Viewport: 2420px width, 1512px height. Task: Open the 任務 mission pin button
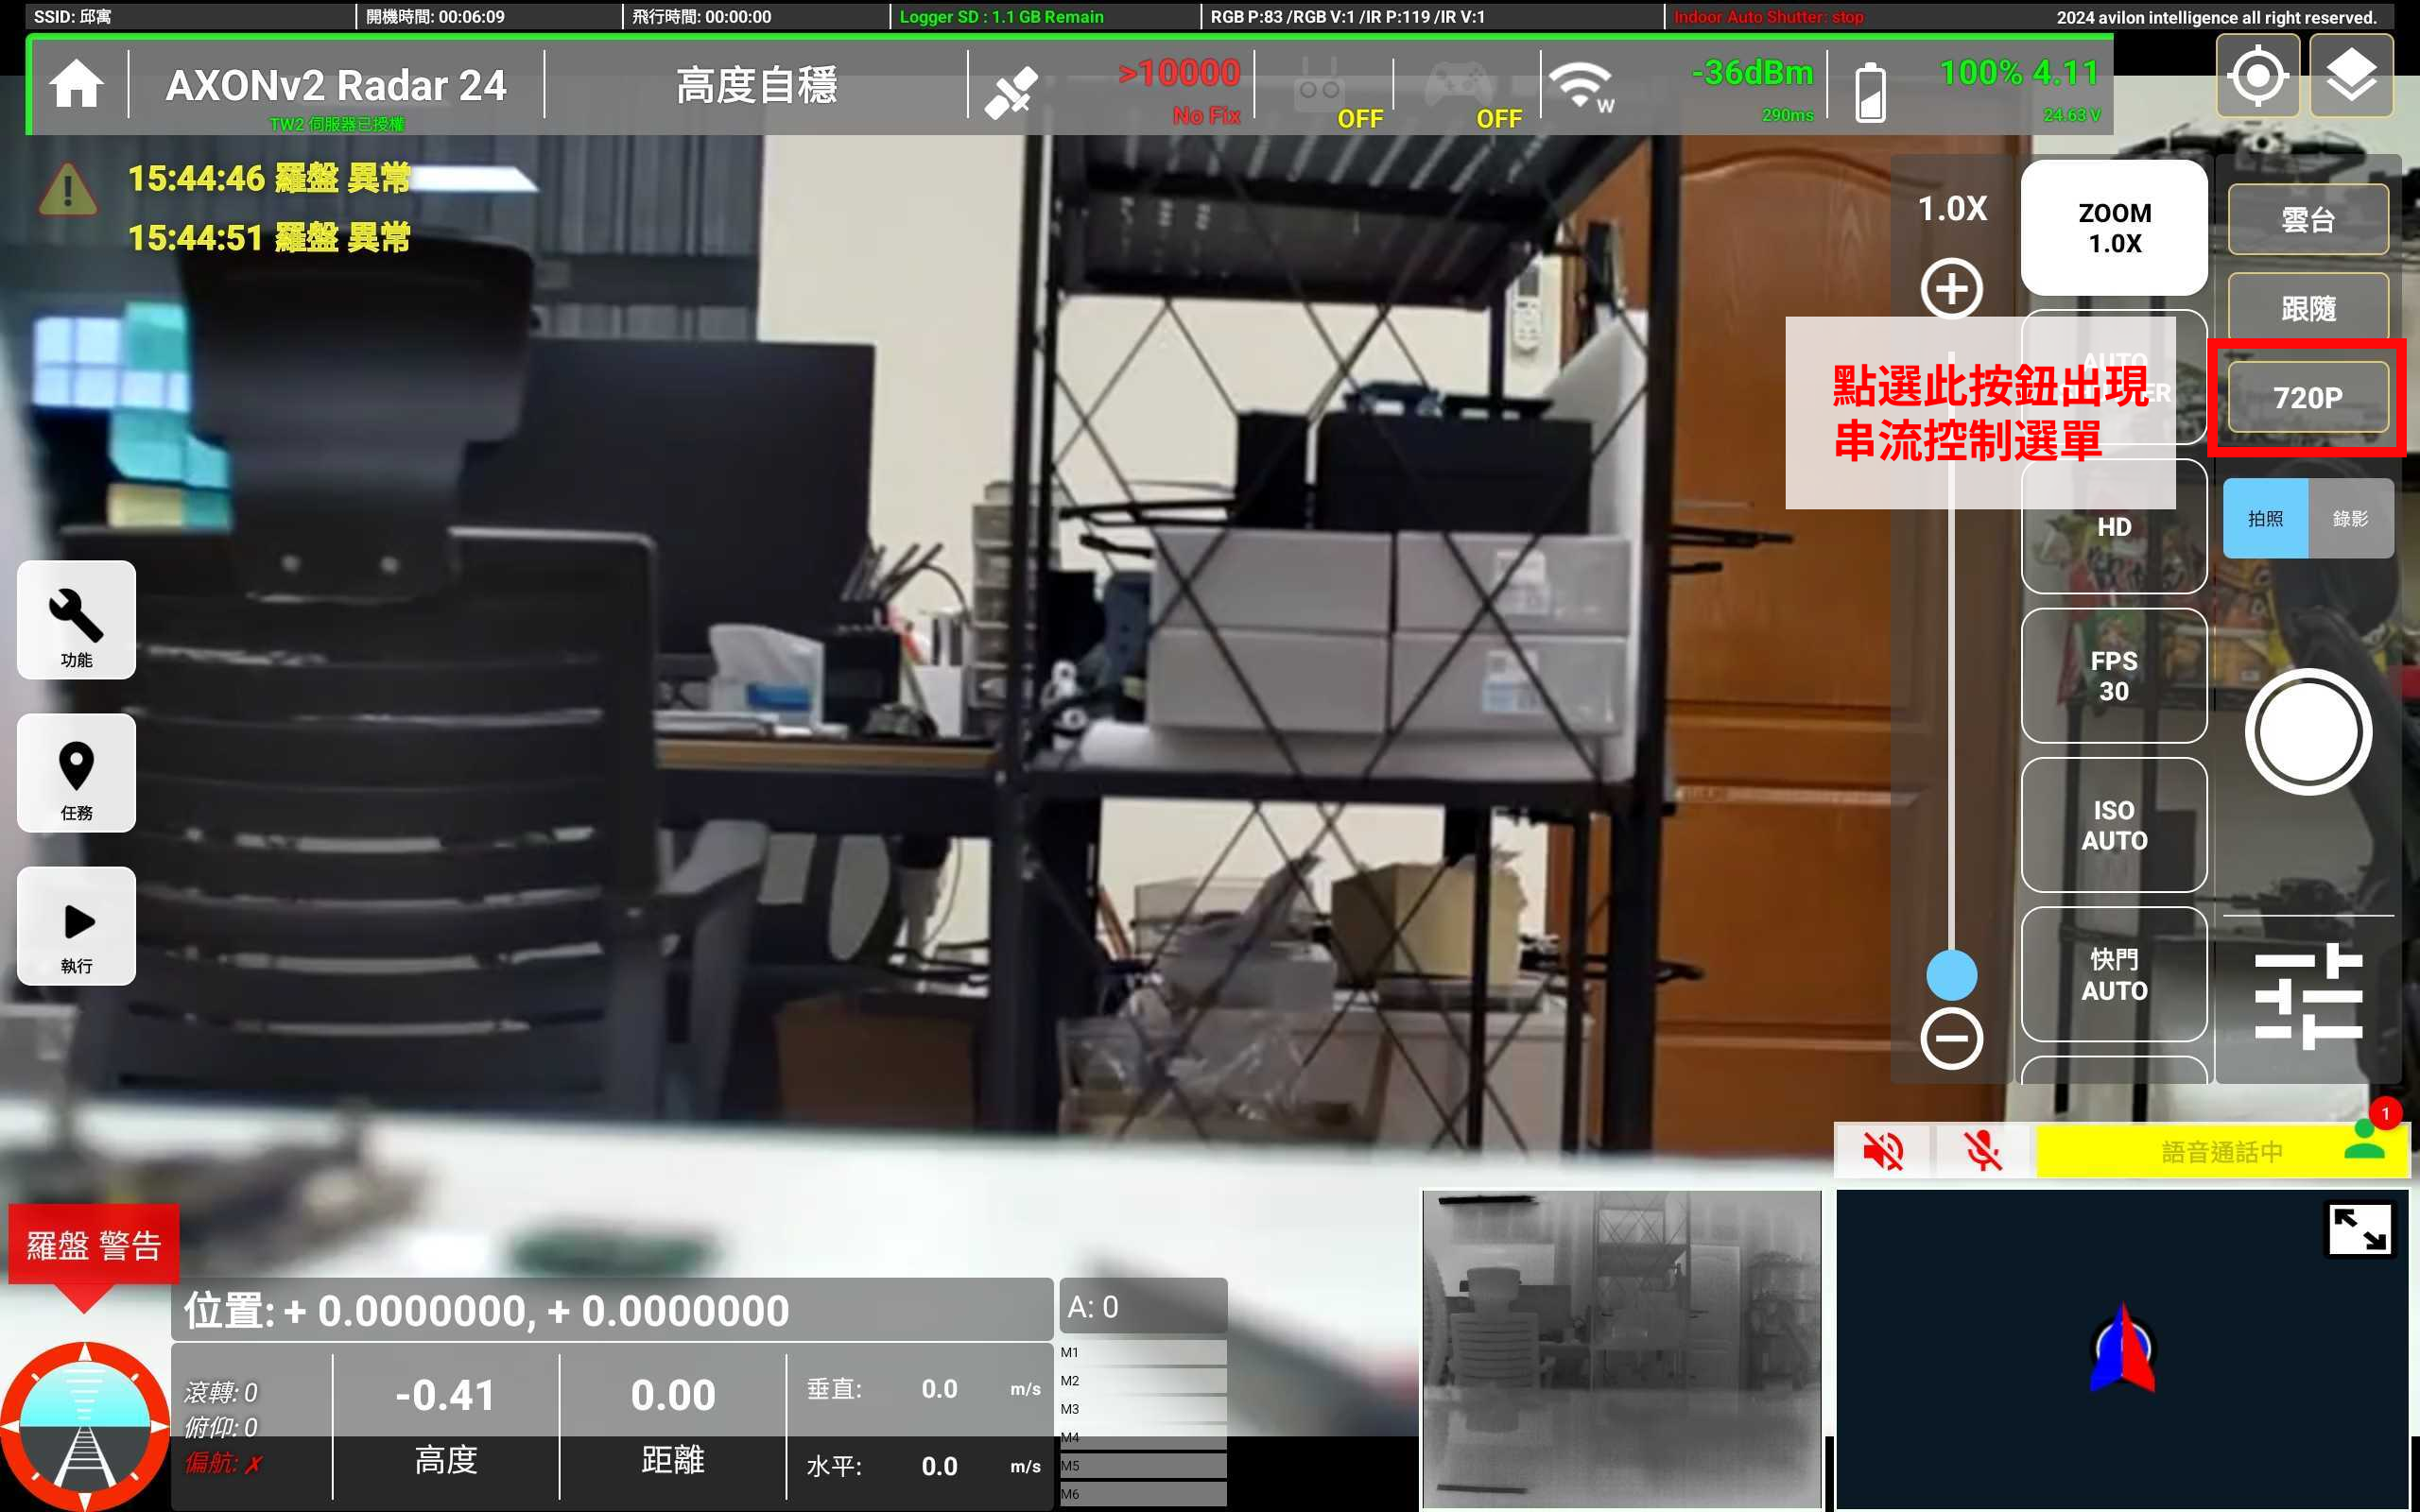(x=76, y=772)
